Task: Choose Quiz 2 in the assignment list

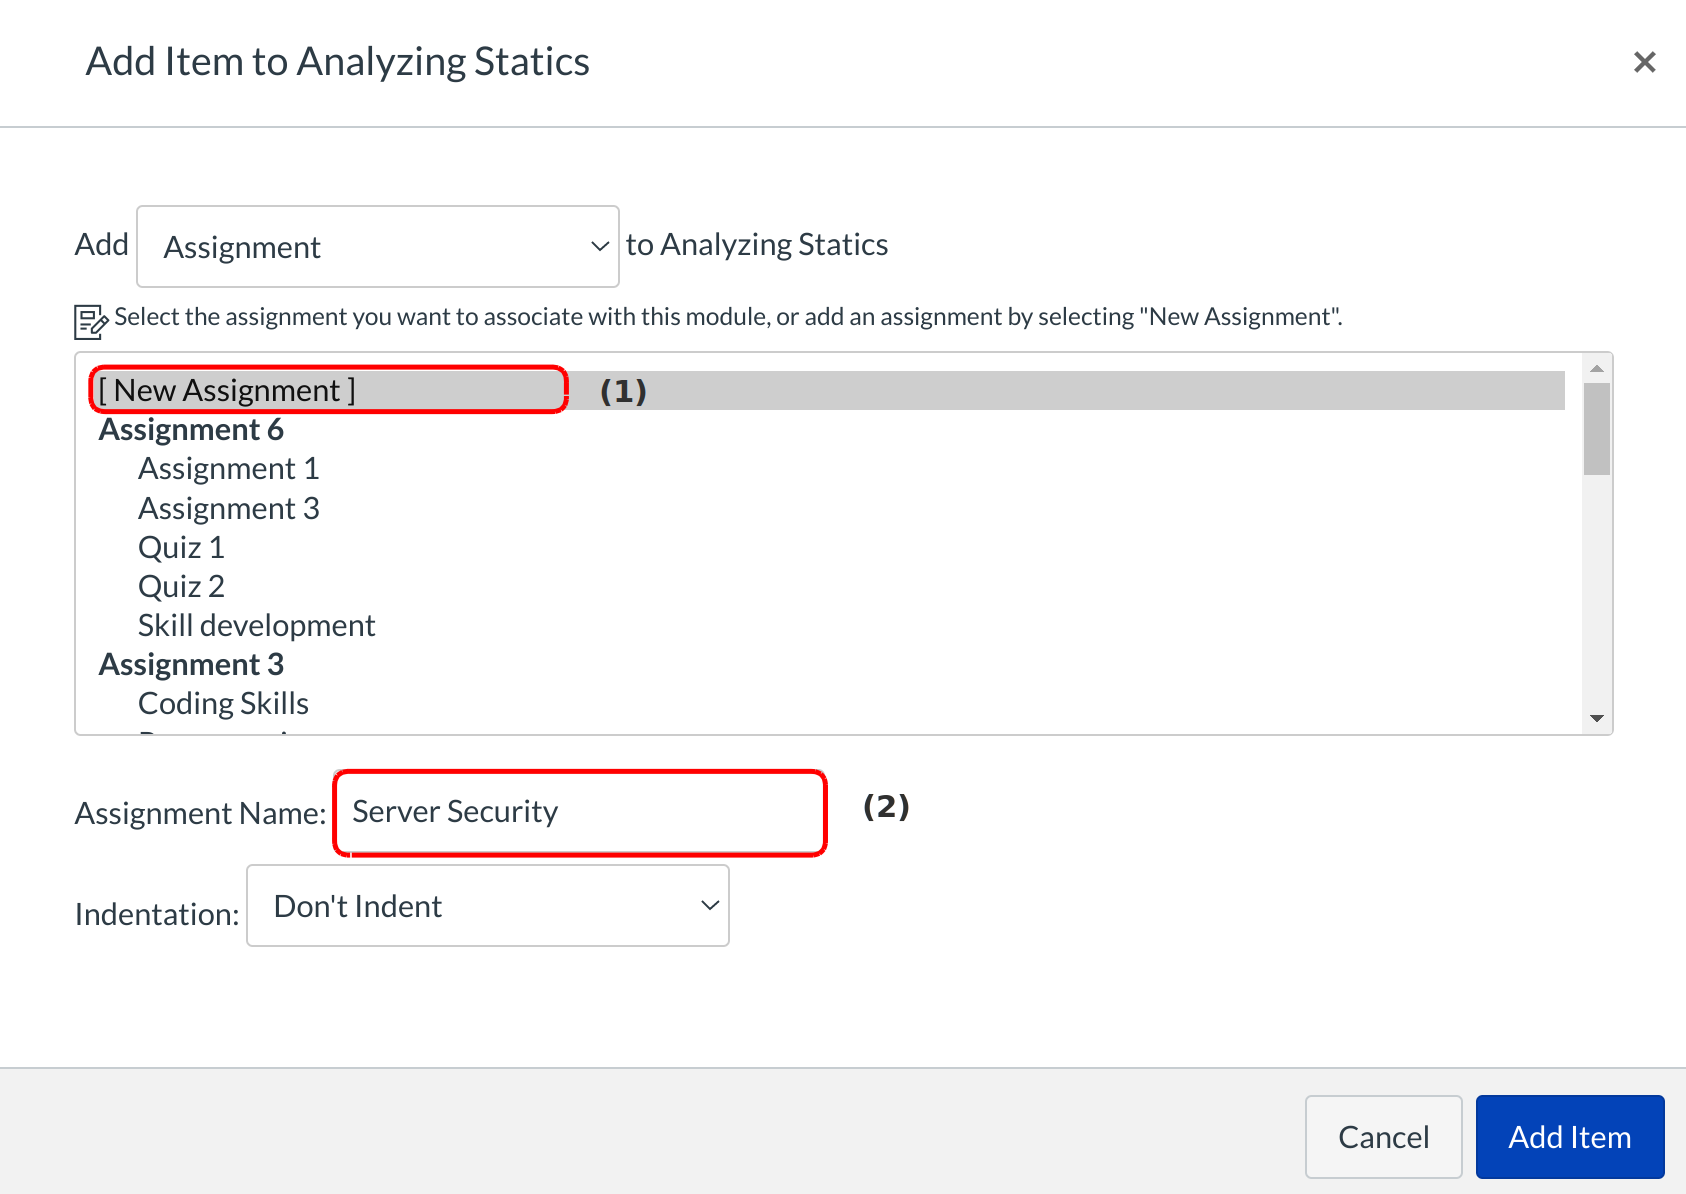Action: click(x=181, y=587)
